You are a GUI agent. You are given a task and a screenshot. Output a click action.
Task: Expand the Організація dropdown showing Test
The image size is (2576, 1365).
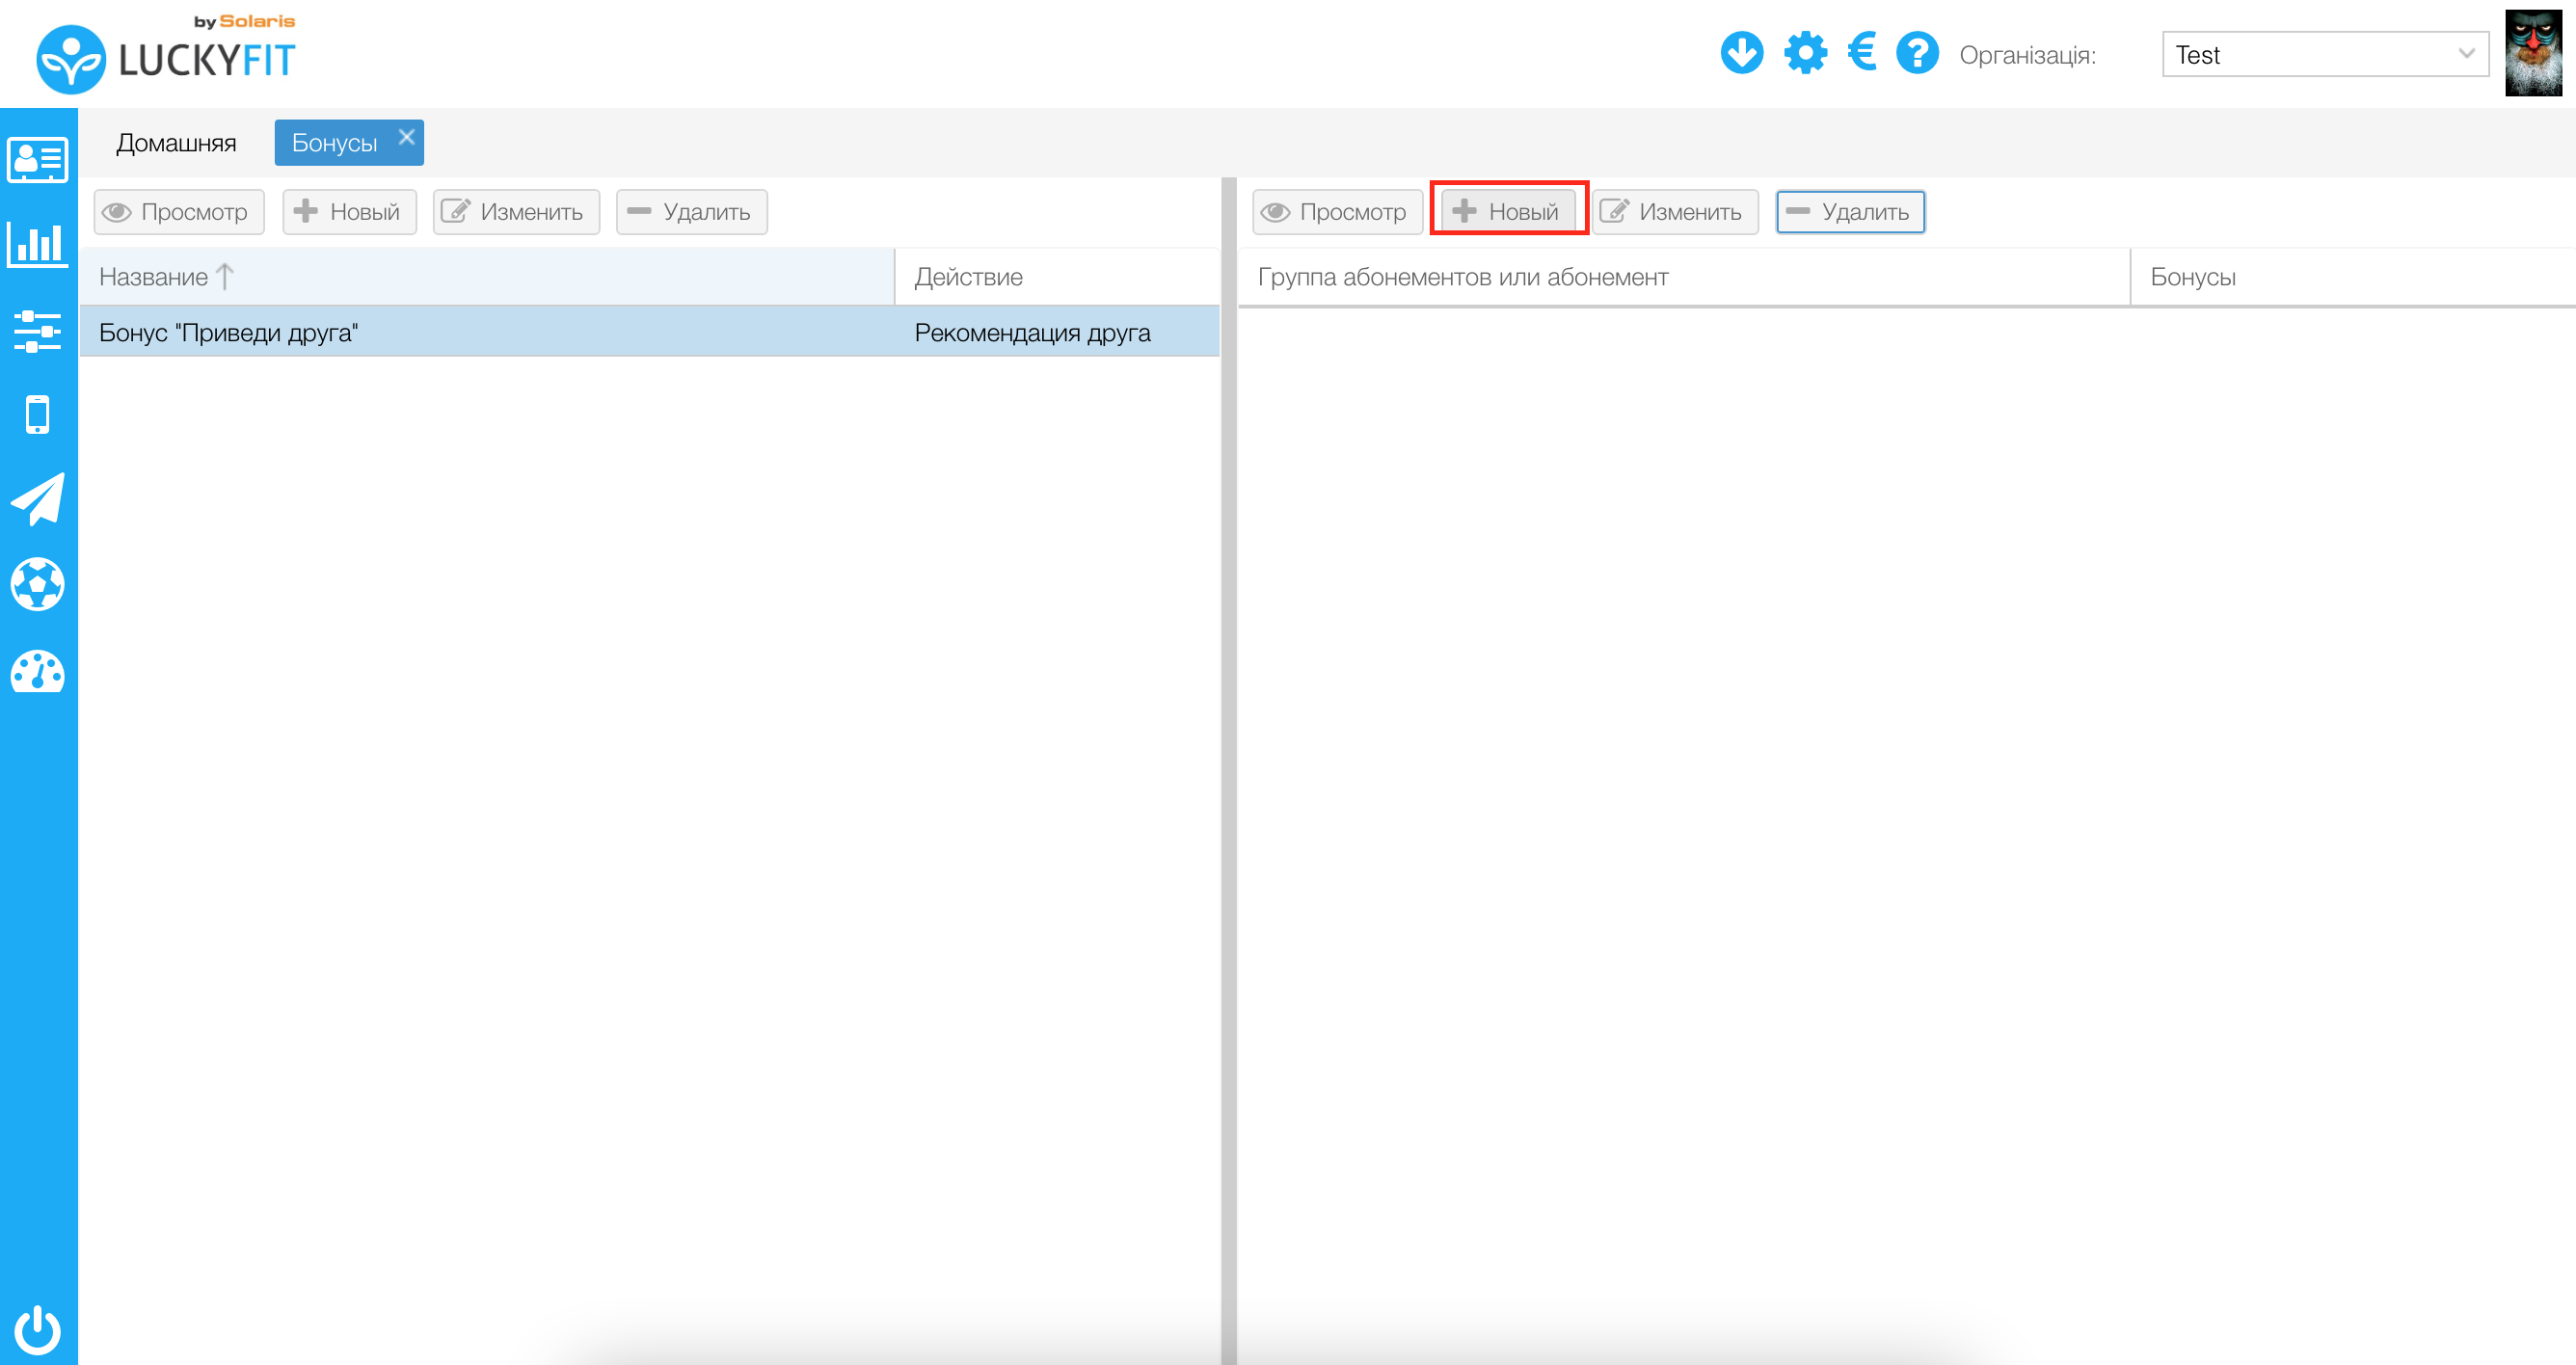click(x=2323, y=54)
